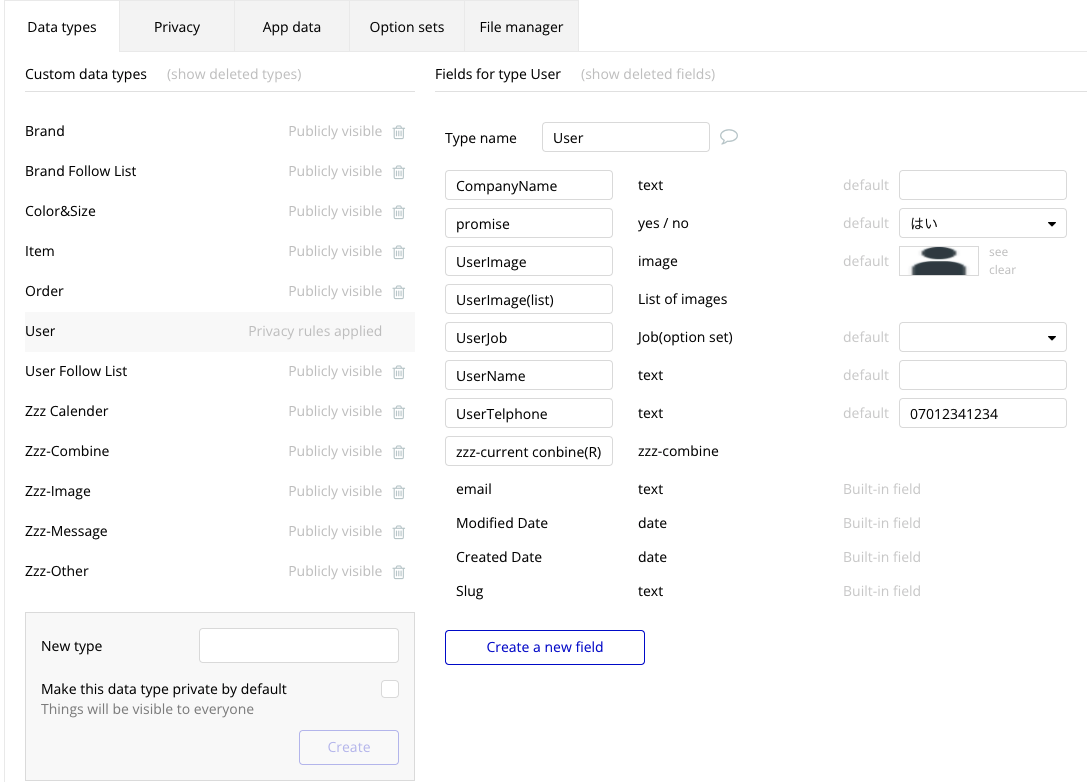The height and width of the screenshot is (782, 1087).
Task: Select the Zzz-Combine data type
Action: click(67, 451)
